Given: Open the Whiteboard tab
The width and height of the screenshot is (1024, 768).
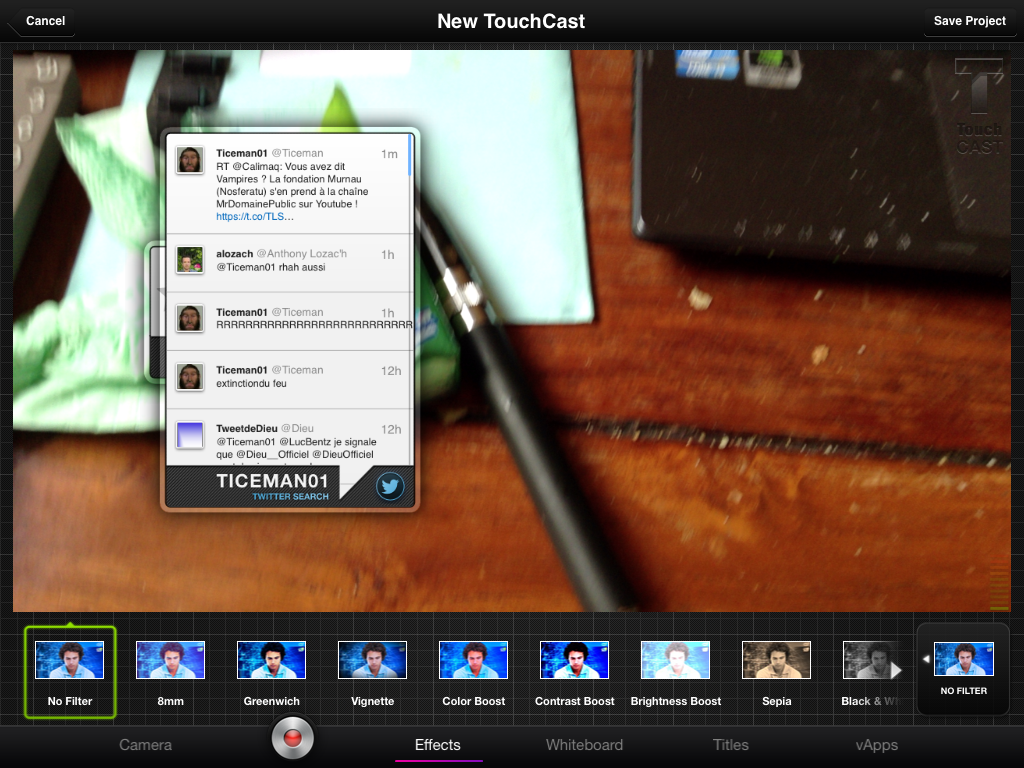Looking at the screenshot, I should coord(584,744).
